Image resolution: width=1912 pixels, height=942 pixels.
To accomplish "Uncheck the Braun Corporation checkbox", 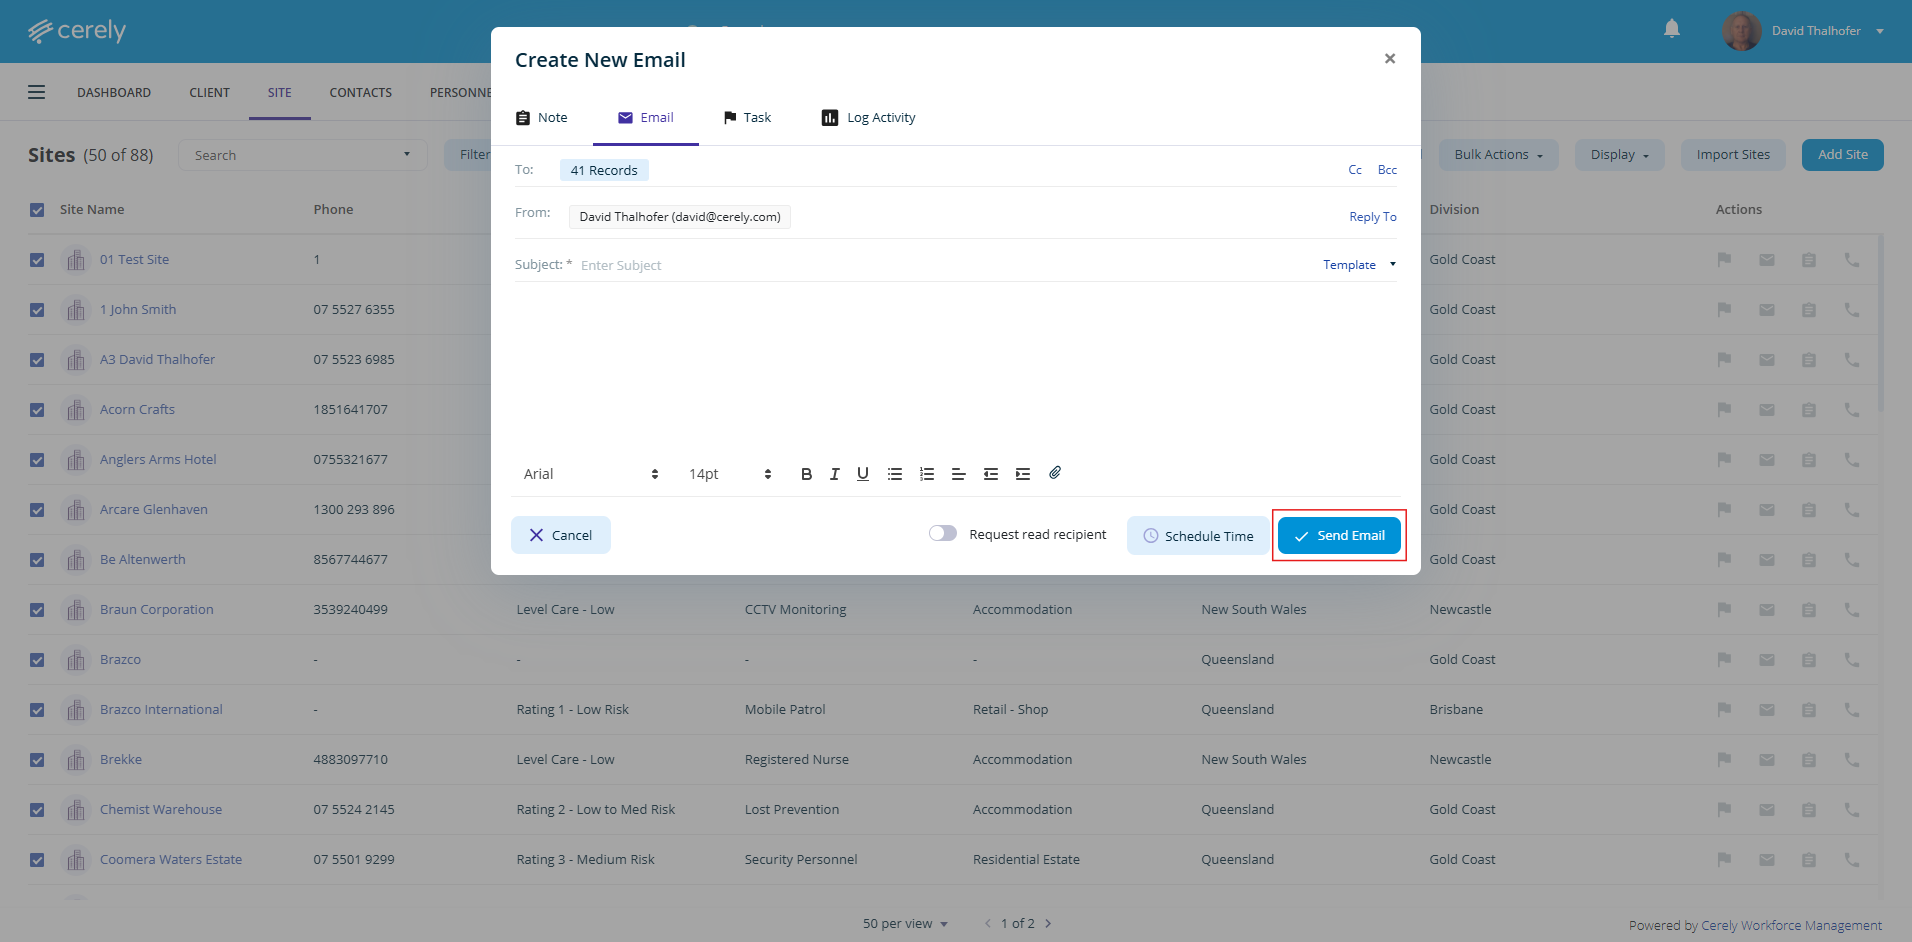I will click(x=37, y=610).
